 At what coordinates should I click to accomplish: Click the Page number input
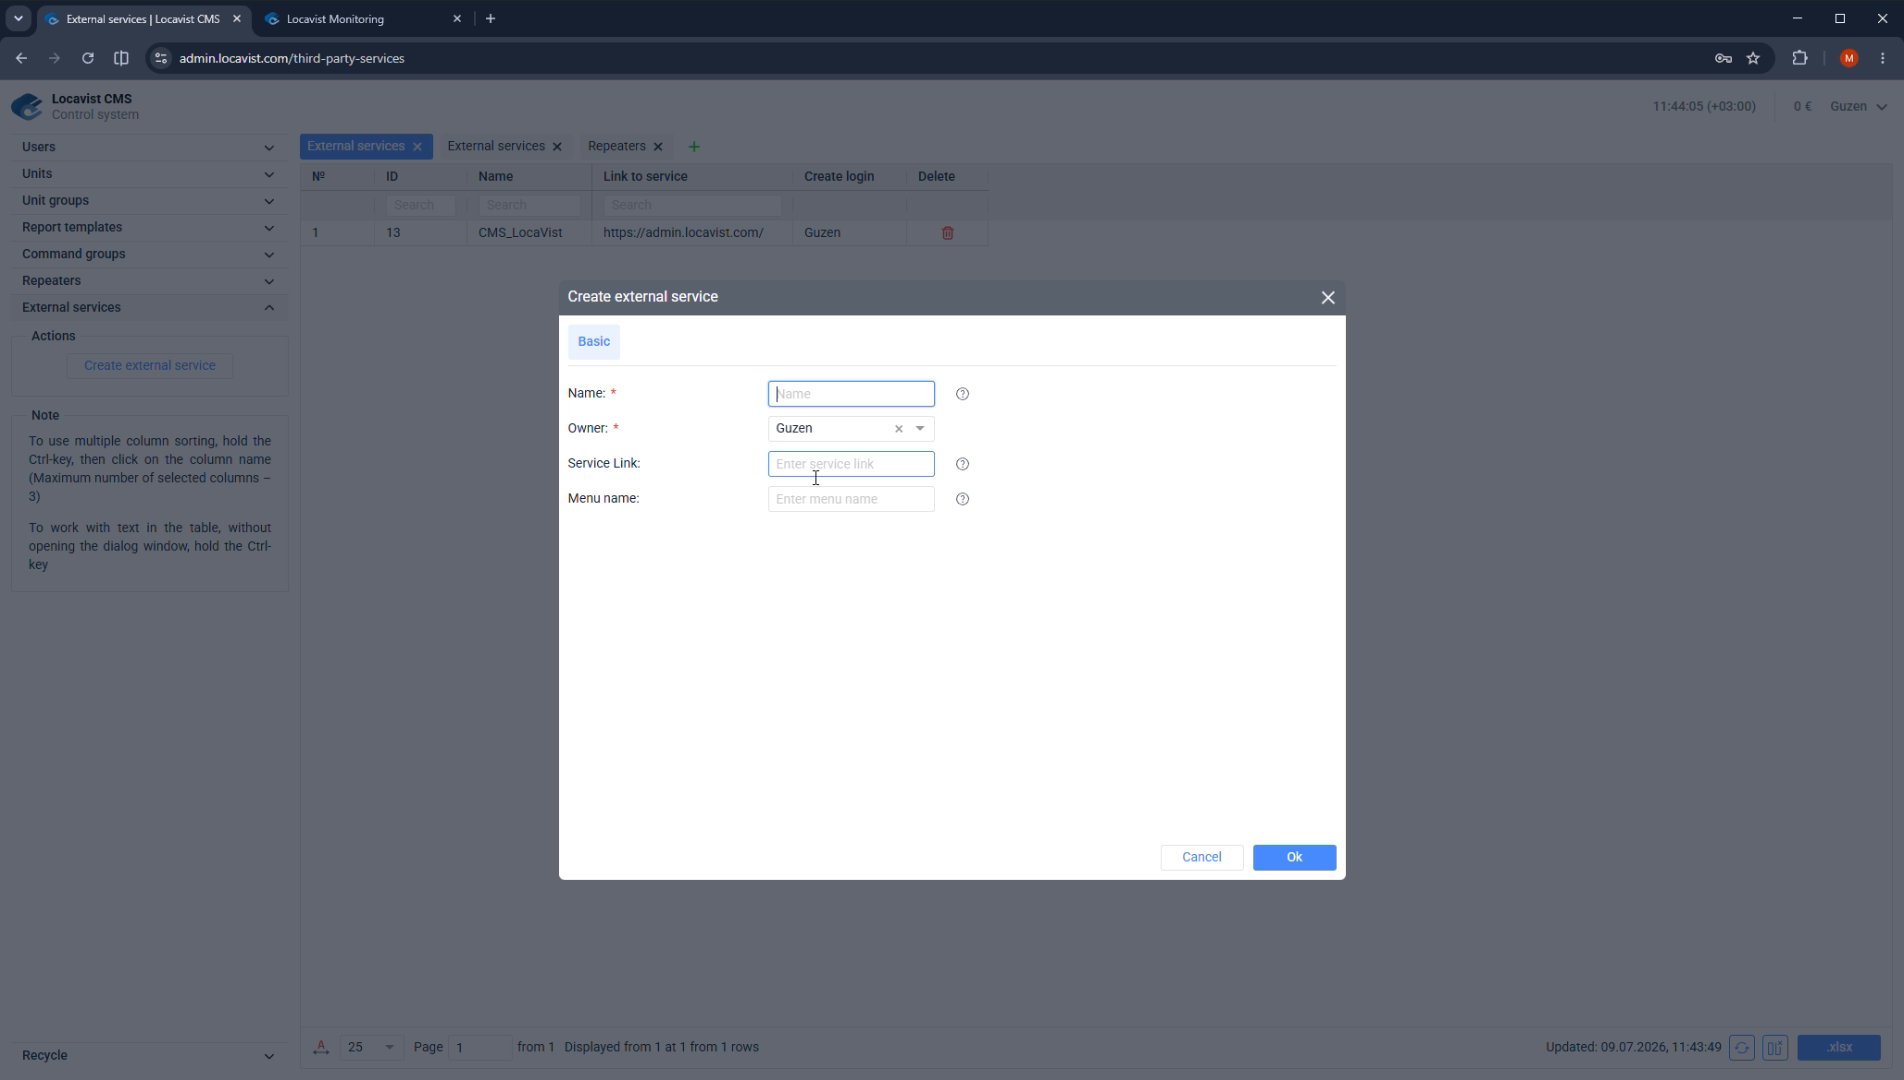tap(480, 1047)
